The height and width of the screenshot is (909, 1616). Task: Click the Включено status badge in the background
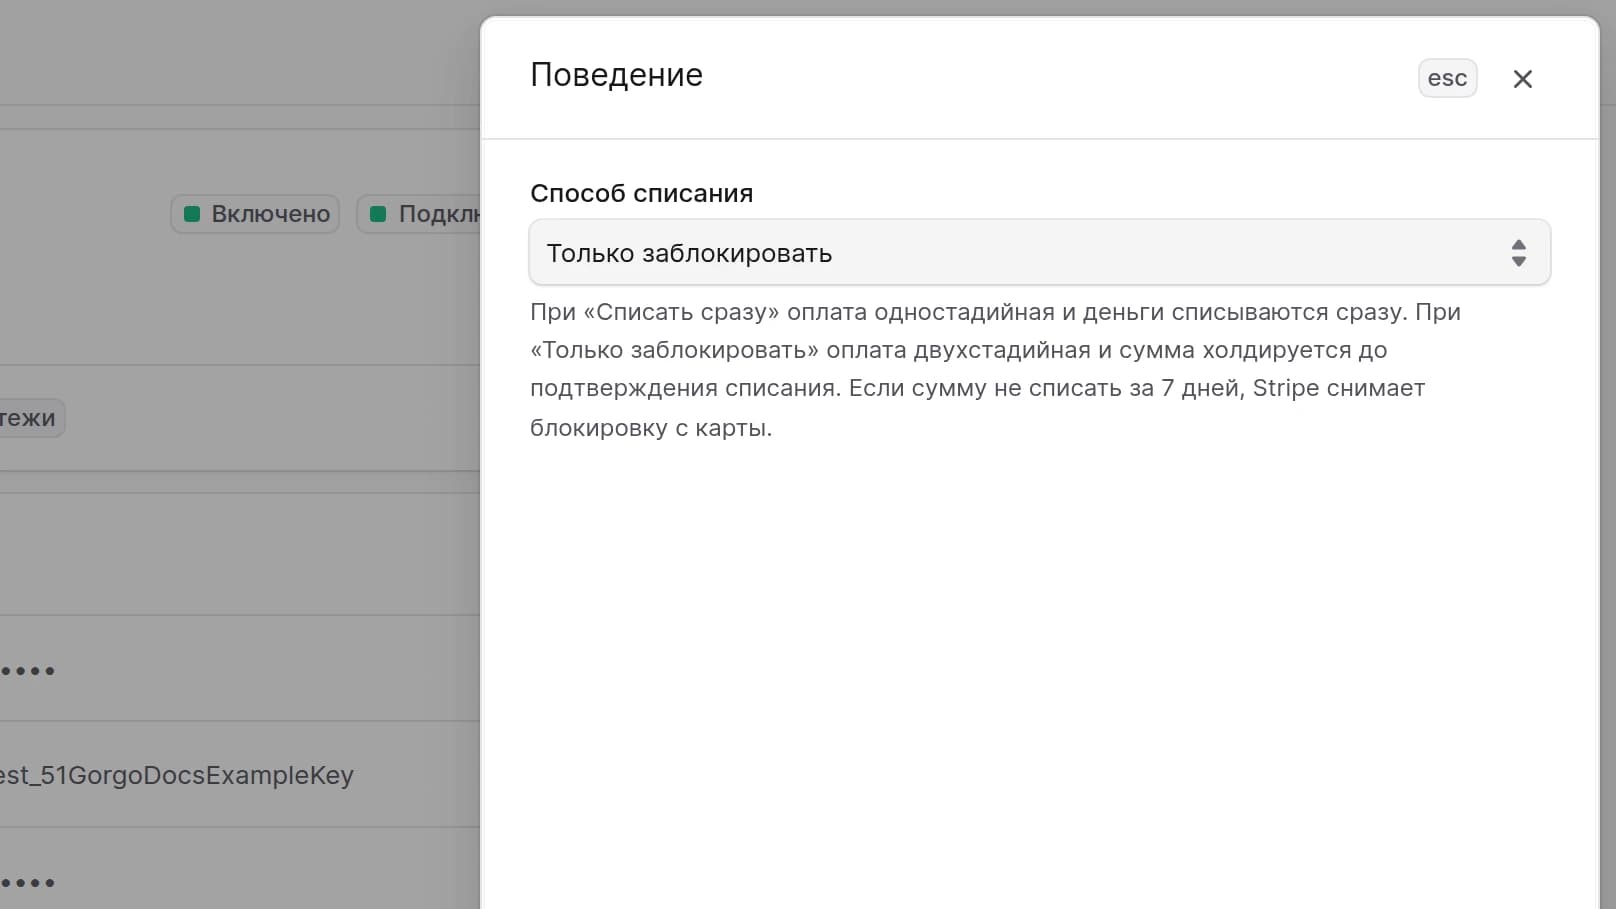pyautogui.click(x=255, y=214)
